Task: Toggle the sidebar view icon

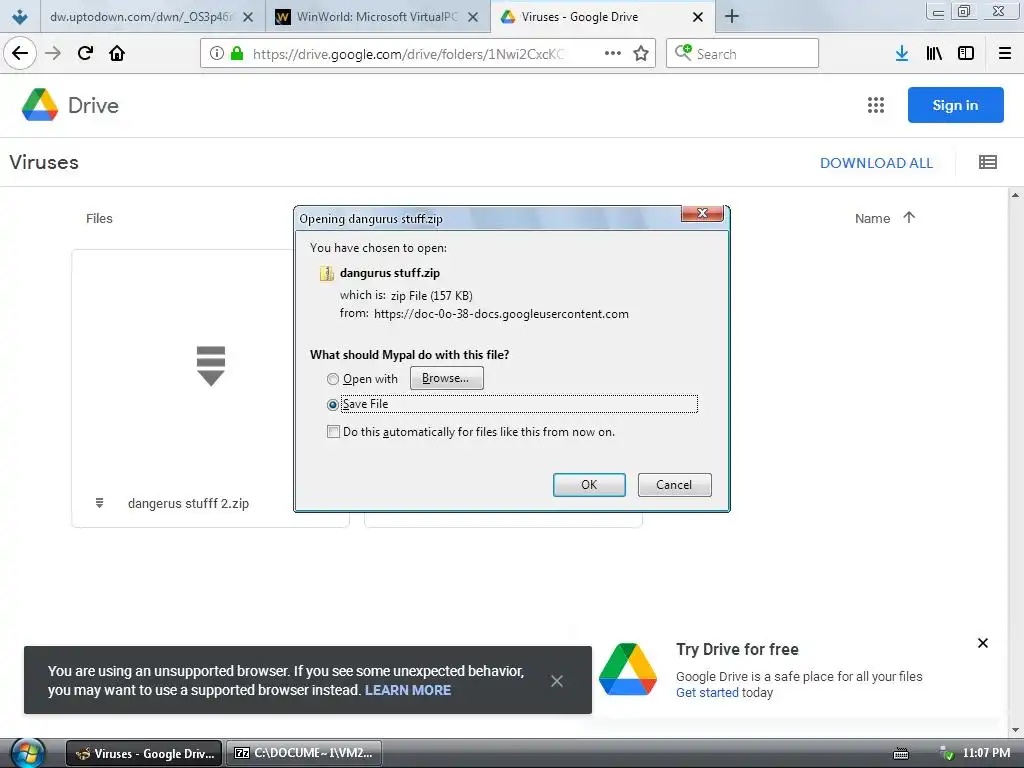Action: tap(966, 54)
